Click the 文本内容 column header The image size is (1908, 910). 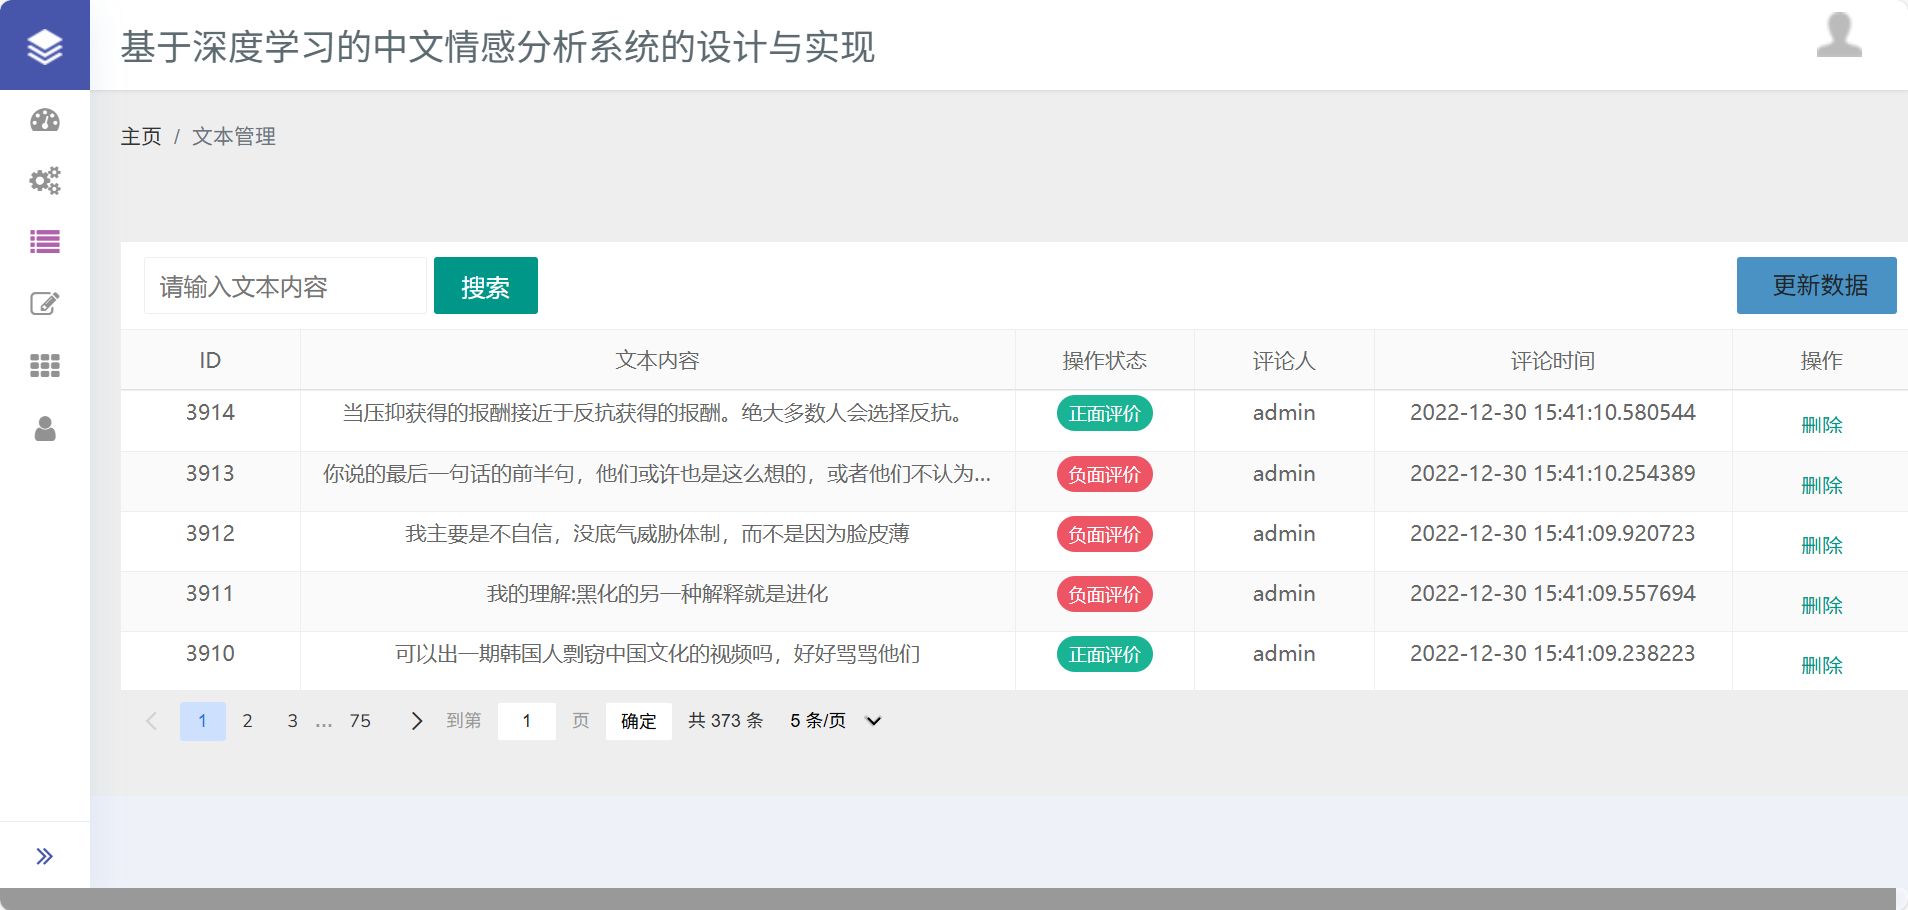[657, 360]
